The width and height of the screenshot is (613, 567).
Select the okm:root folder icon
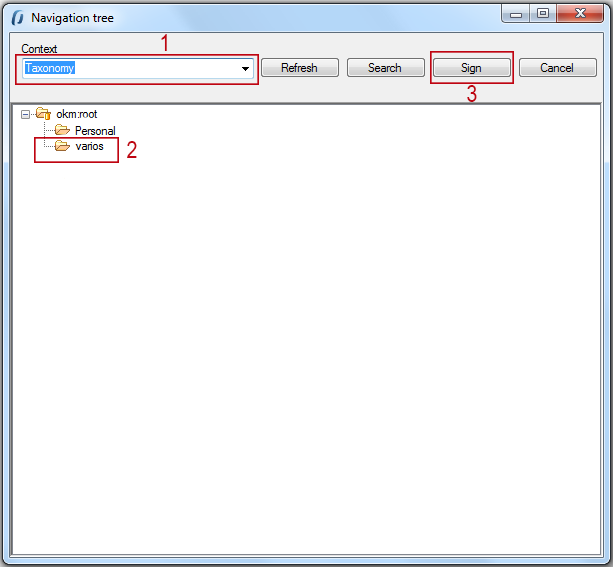pos(43,114)
